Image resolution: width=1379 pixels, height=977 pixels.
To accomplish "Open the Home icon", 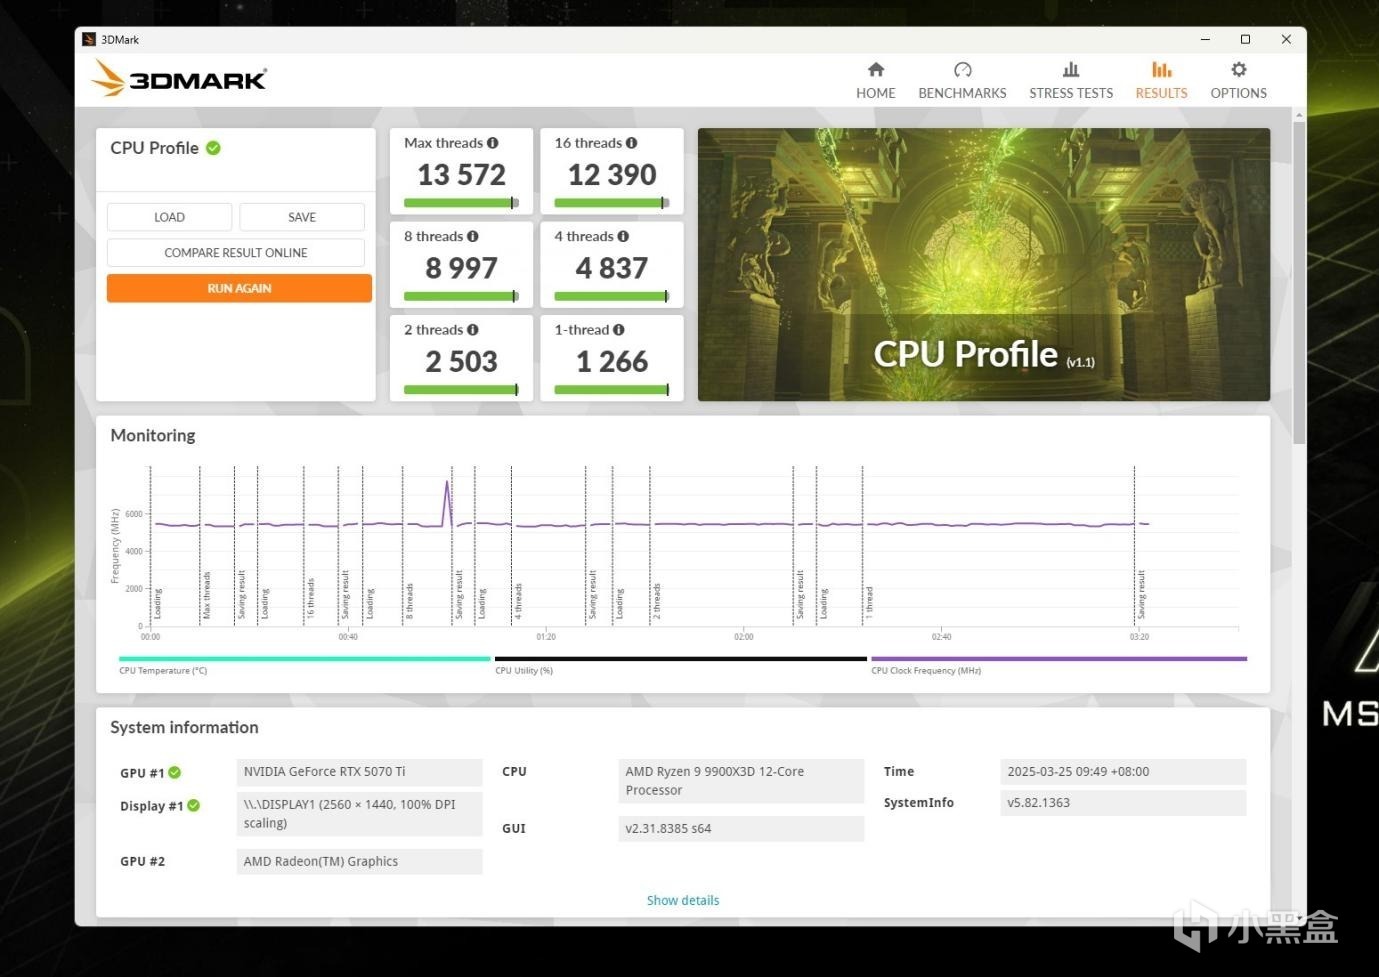I will coord(876,69).
